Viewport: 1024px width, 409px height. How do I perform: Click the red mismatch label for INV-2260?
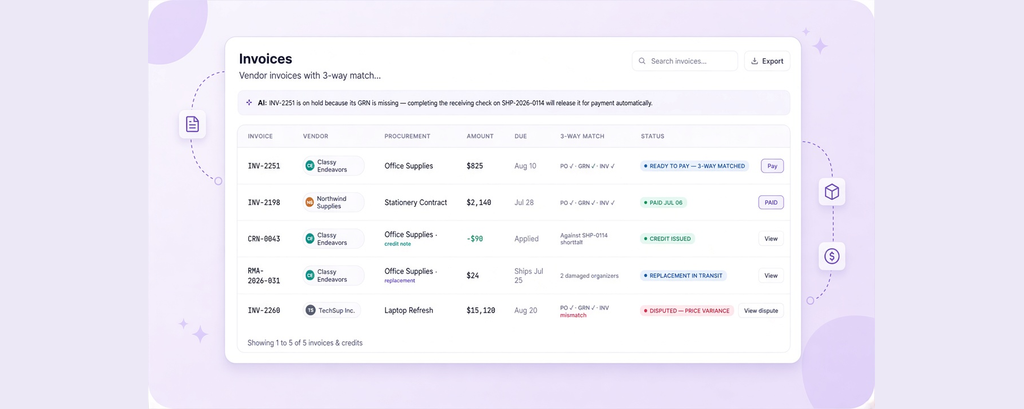[573, 315]
